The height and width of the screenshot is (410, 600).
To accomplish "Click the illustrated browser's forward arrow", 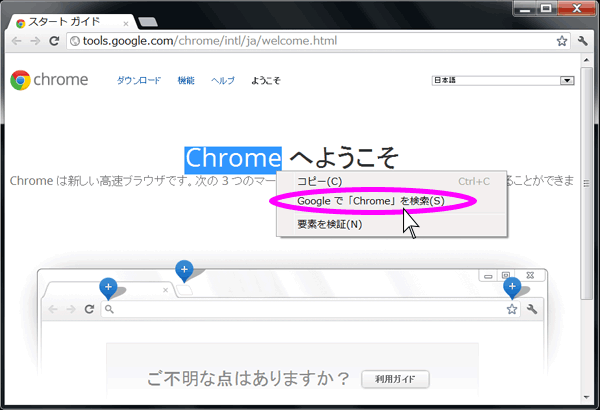I will click(71, 309).
